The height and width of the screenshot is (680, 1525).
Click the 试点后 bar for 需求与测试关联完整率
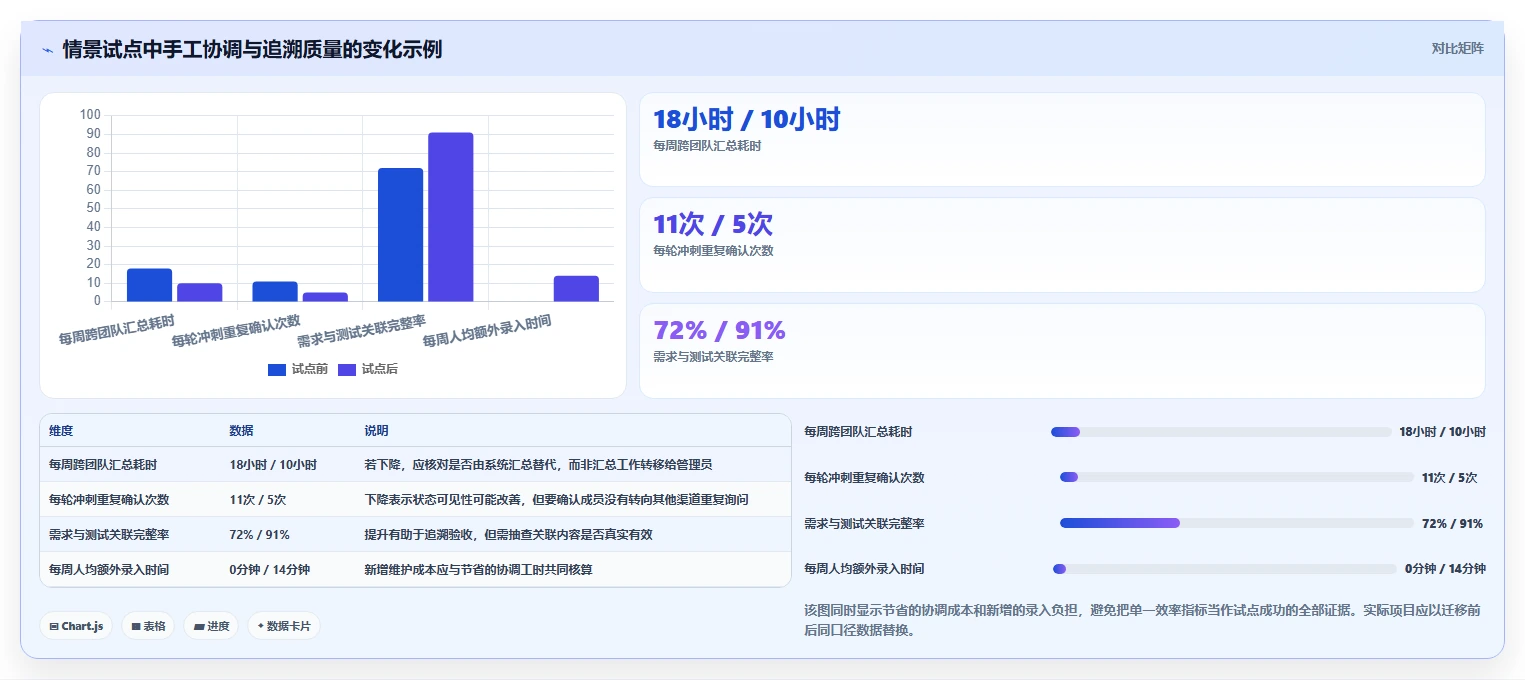click(451, 217)
